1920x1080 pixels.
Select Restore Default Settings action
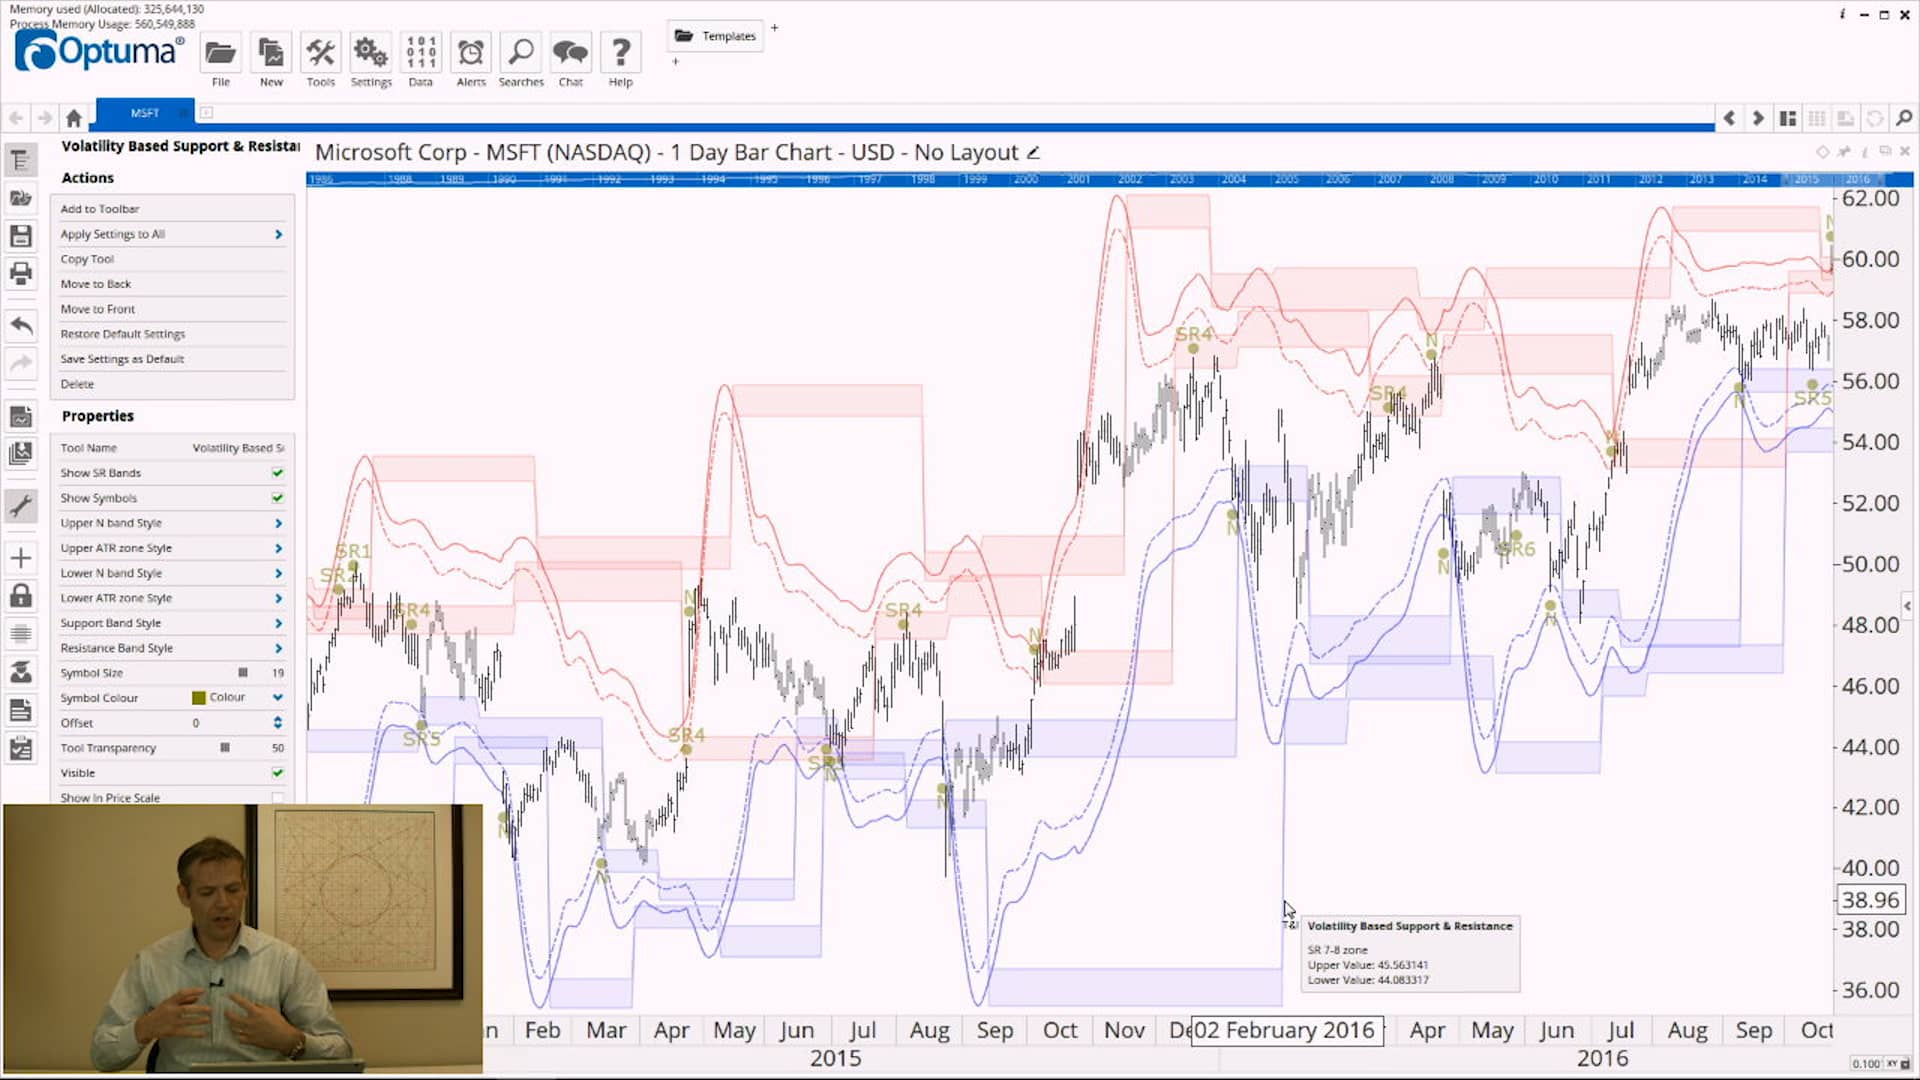pos(122,334)
